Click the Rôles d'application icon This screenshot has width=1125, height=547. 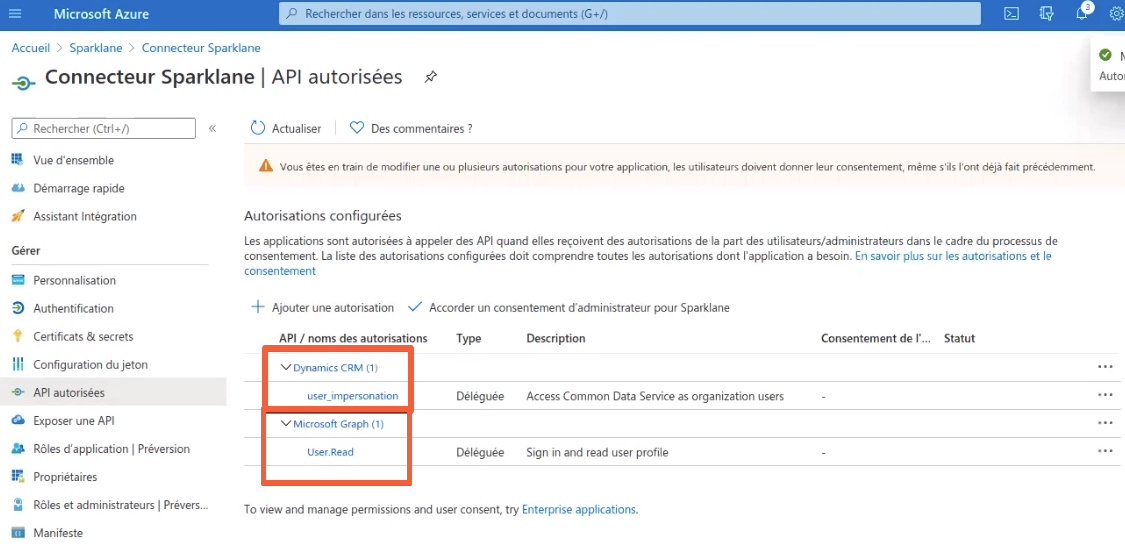click(x=19, y=449)
